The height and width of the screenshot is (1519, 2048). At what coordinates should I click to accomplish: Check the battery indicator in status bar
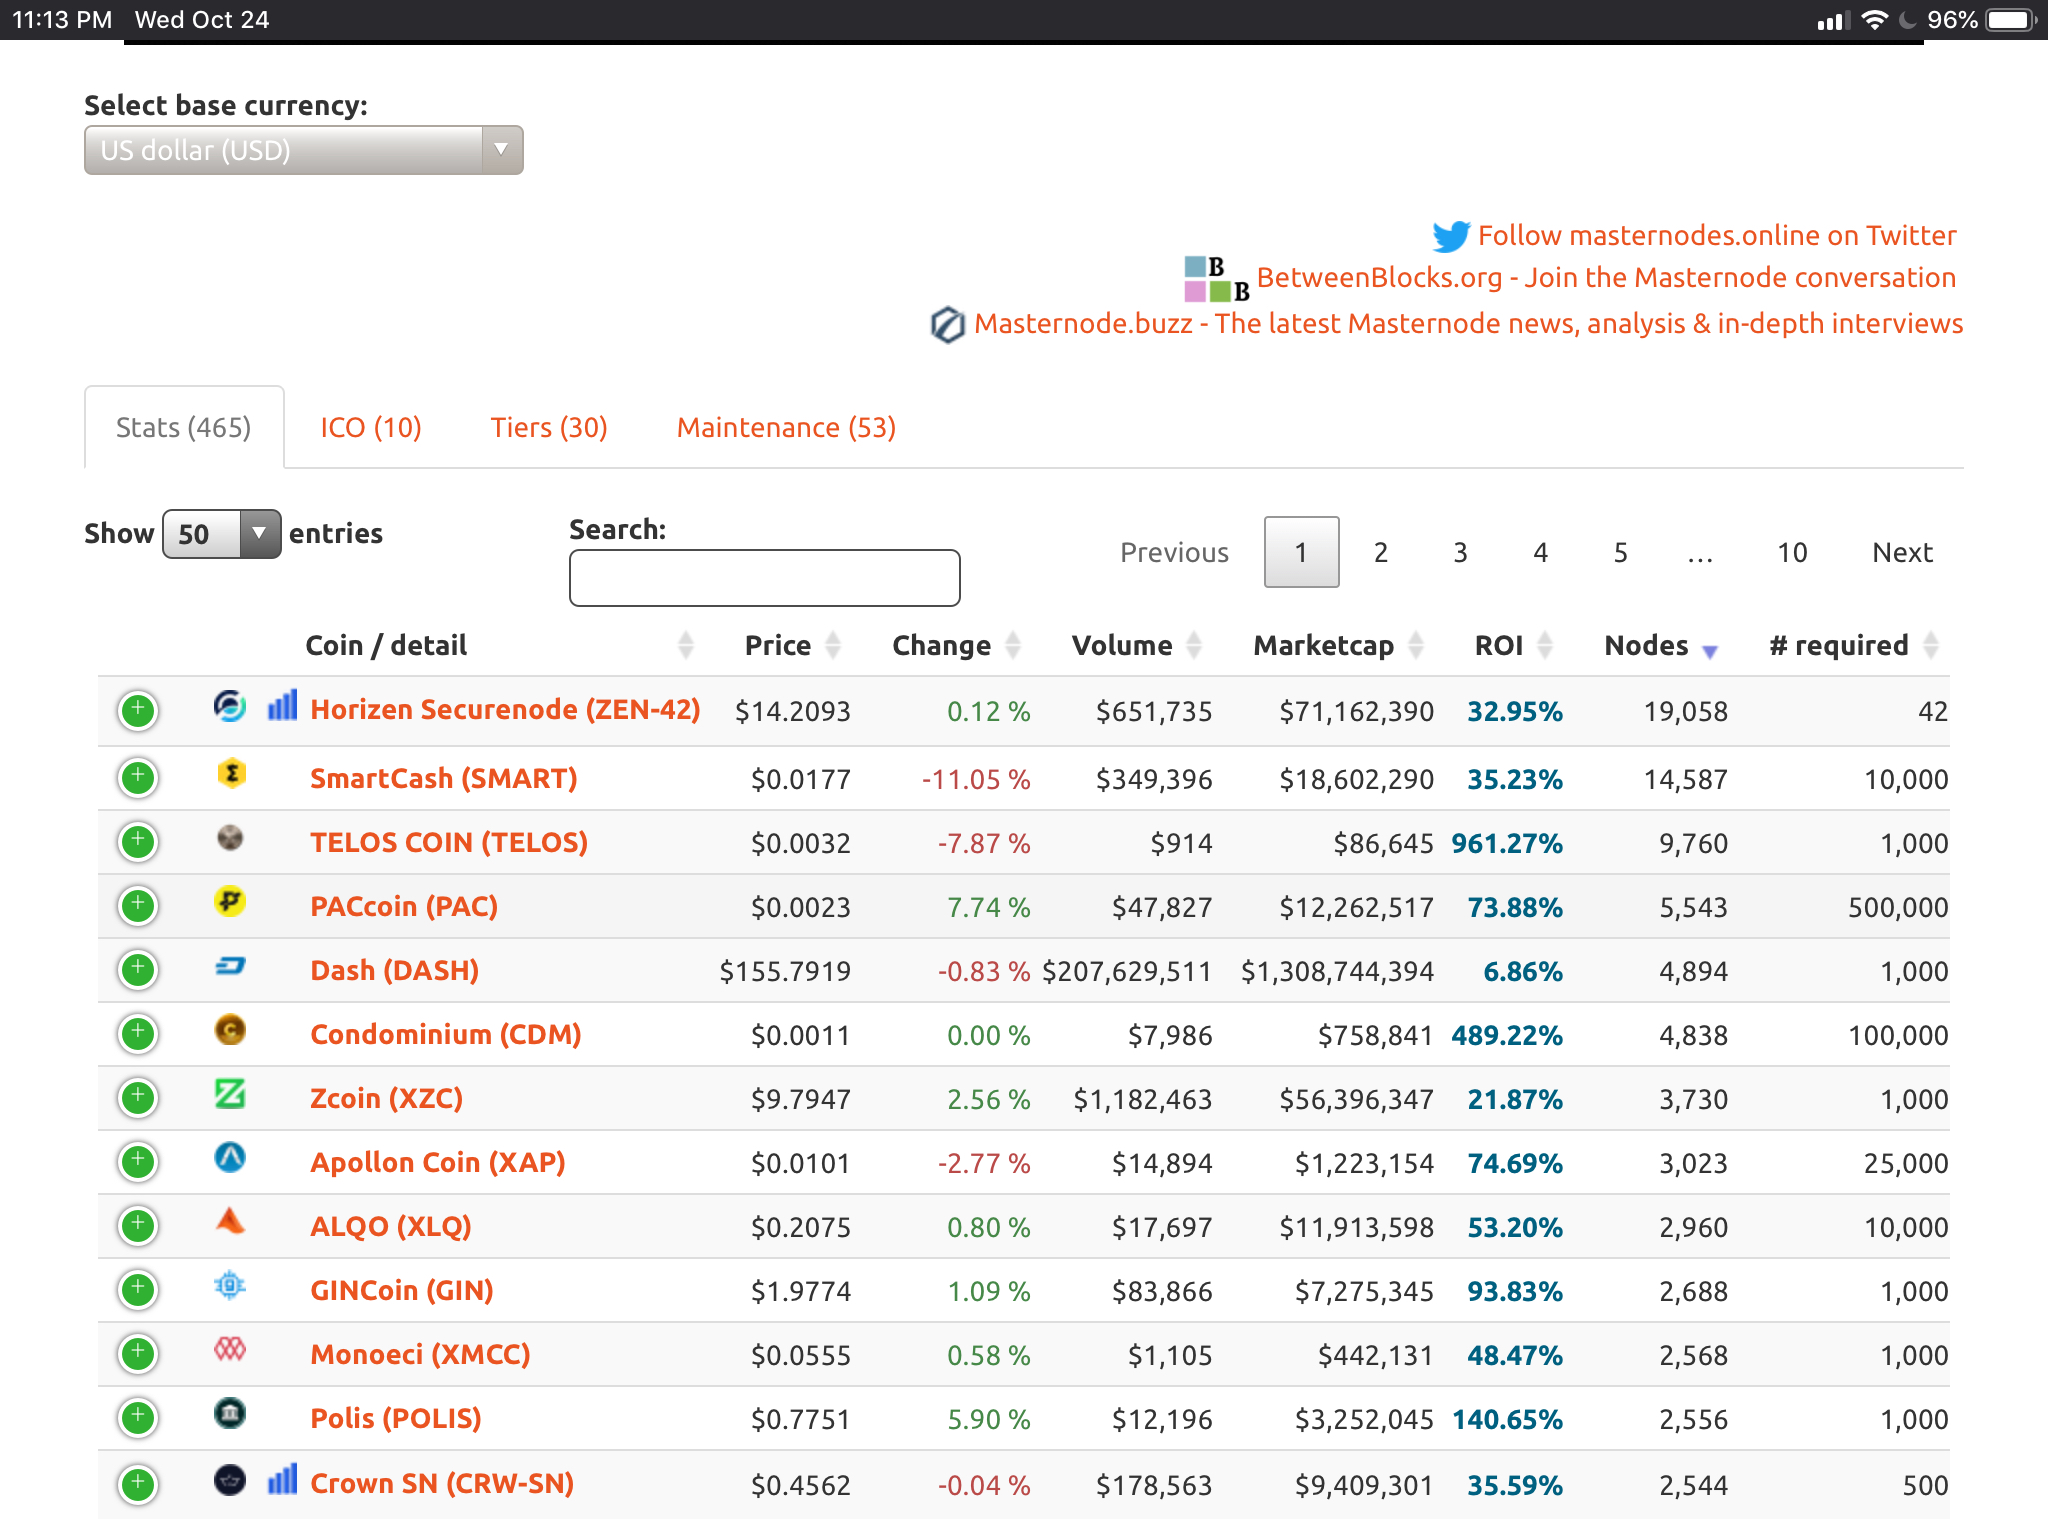[2011, 20]
